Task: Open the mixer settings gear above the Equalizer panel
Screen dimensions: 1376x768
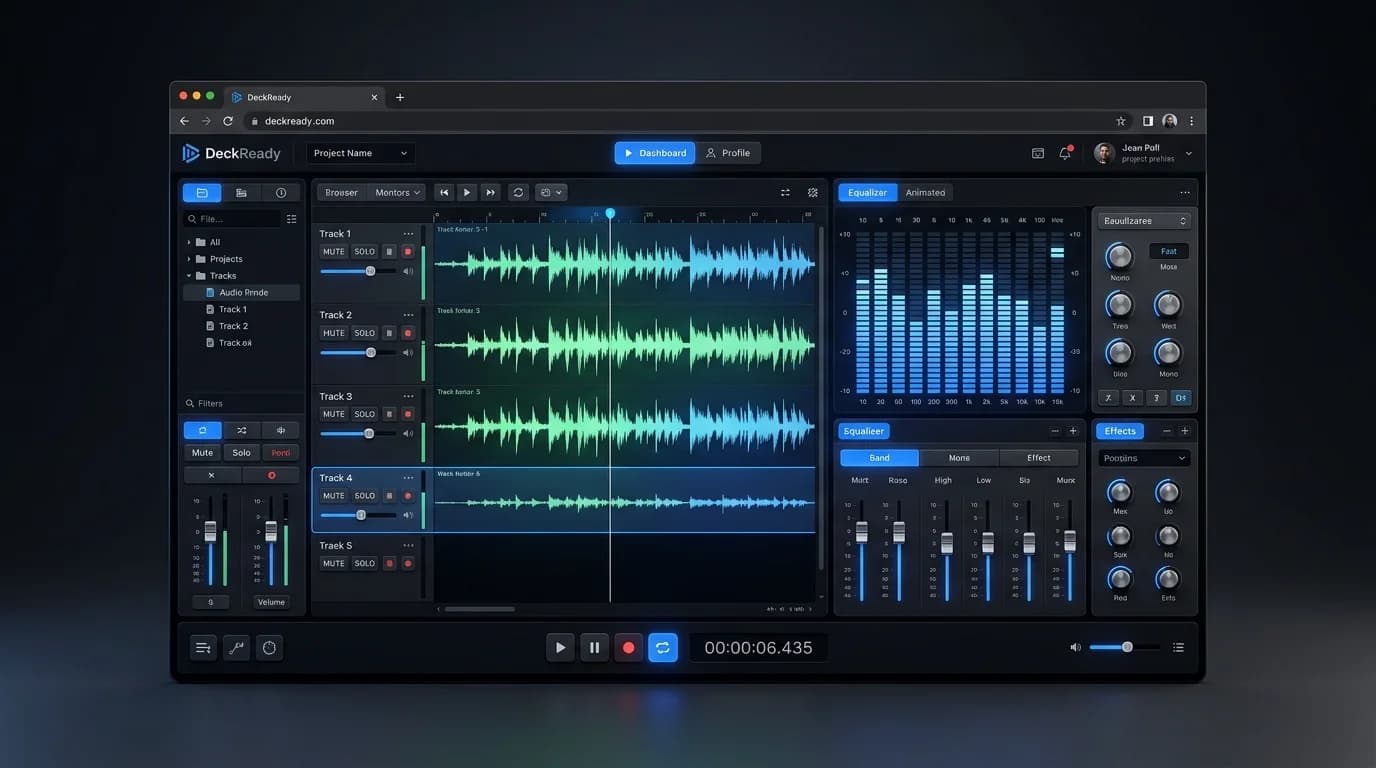Action: 812,192
